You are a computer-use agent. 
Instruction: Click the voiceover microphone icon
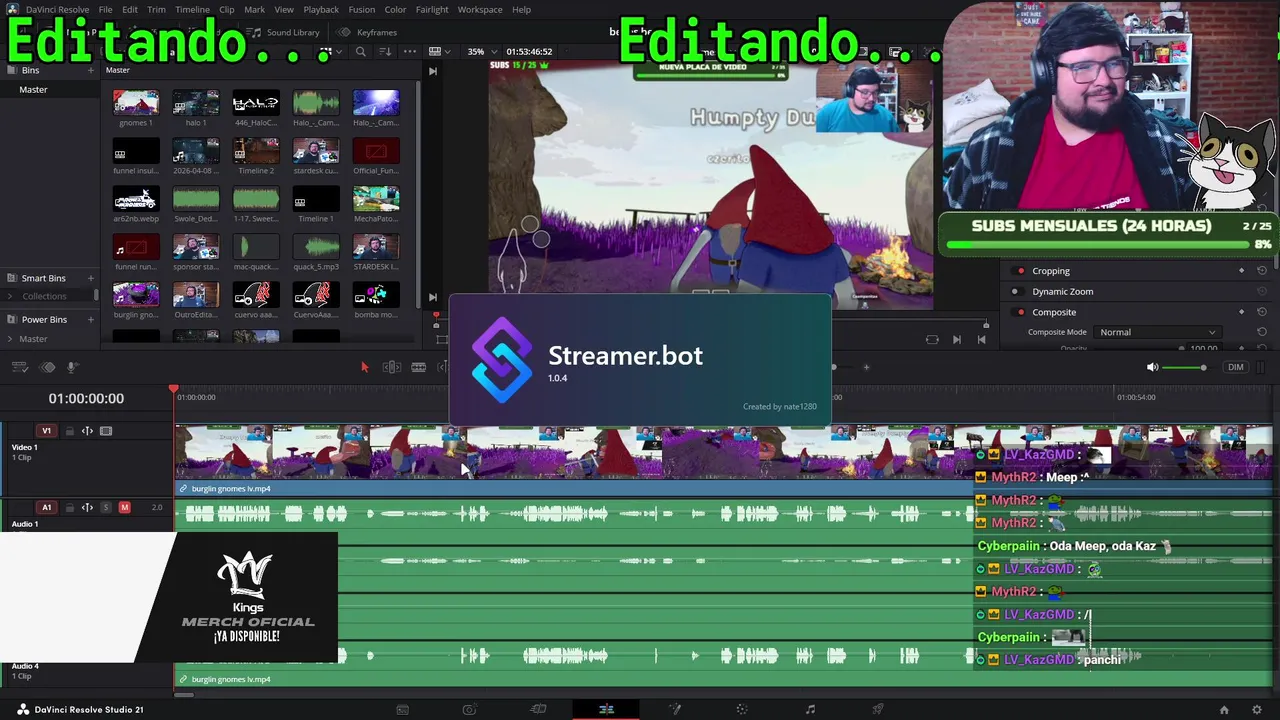(x=72, y=367)
